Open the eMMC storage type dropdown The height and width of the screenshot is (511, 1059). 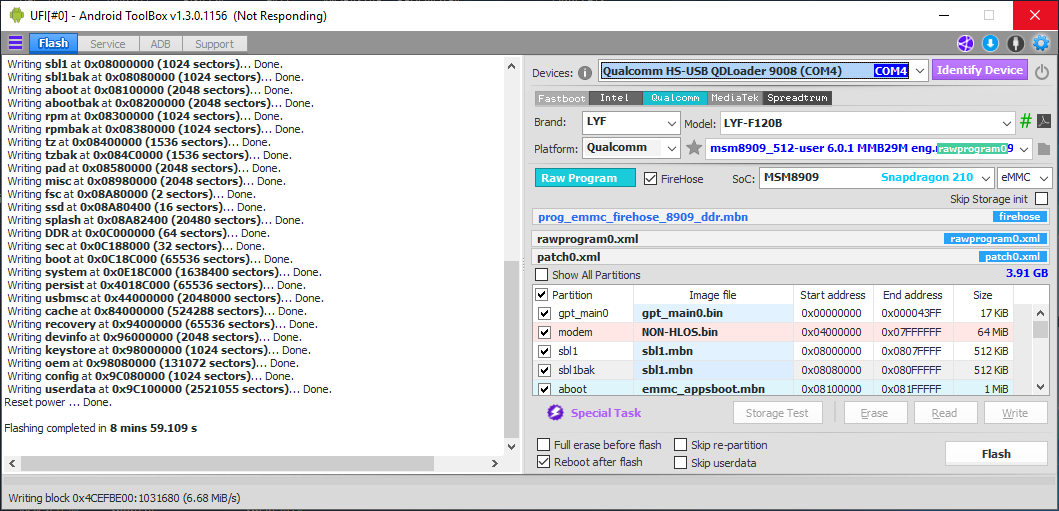coord(1045,178)
